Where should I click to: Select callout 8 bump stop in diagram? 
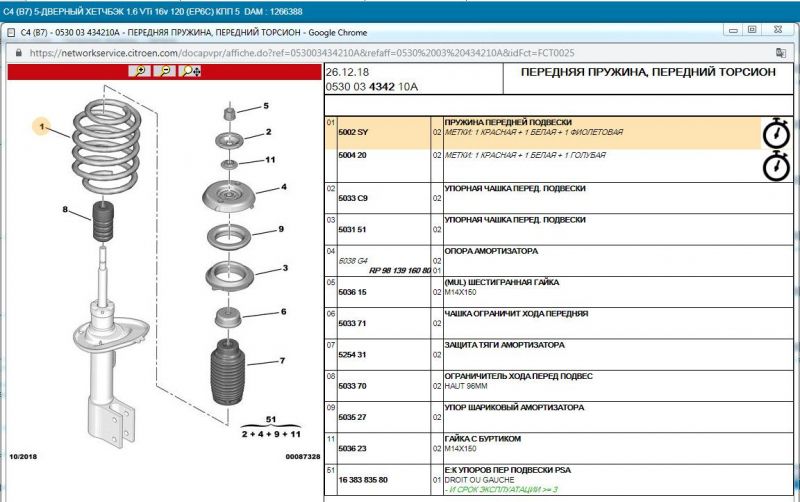click(65, 210)
